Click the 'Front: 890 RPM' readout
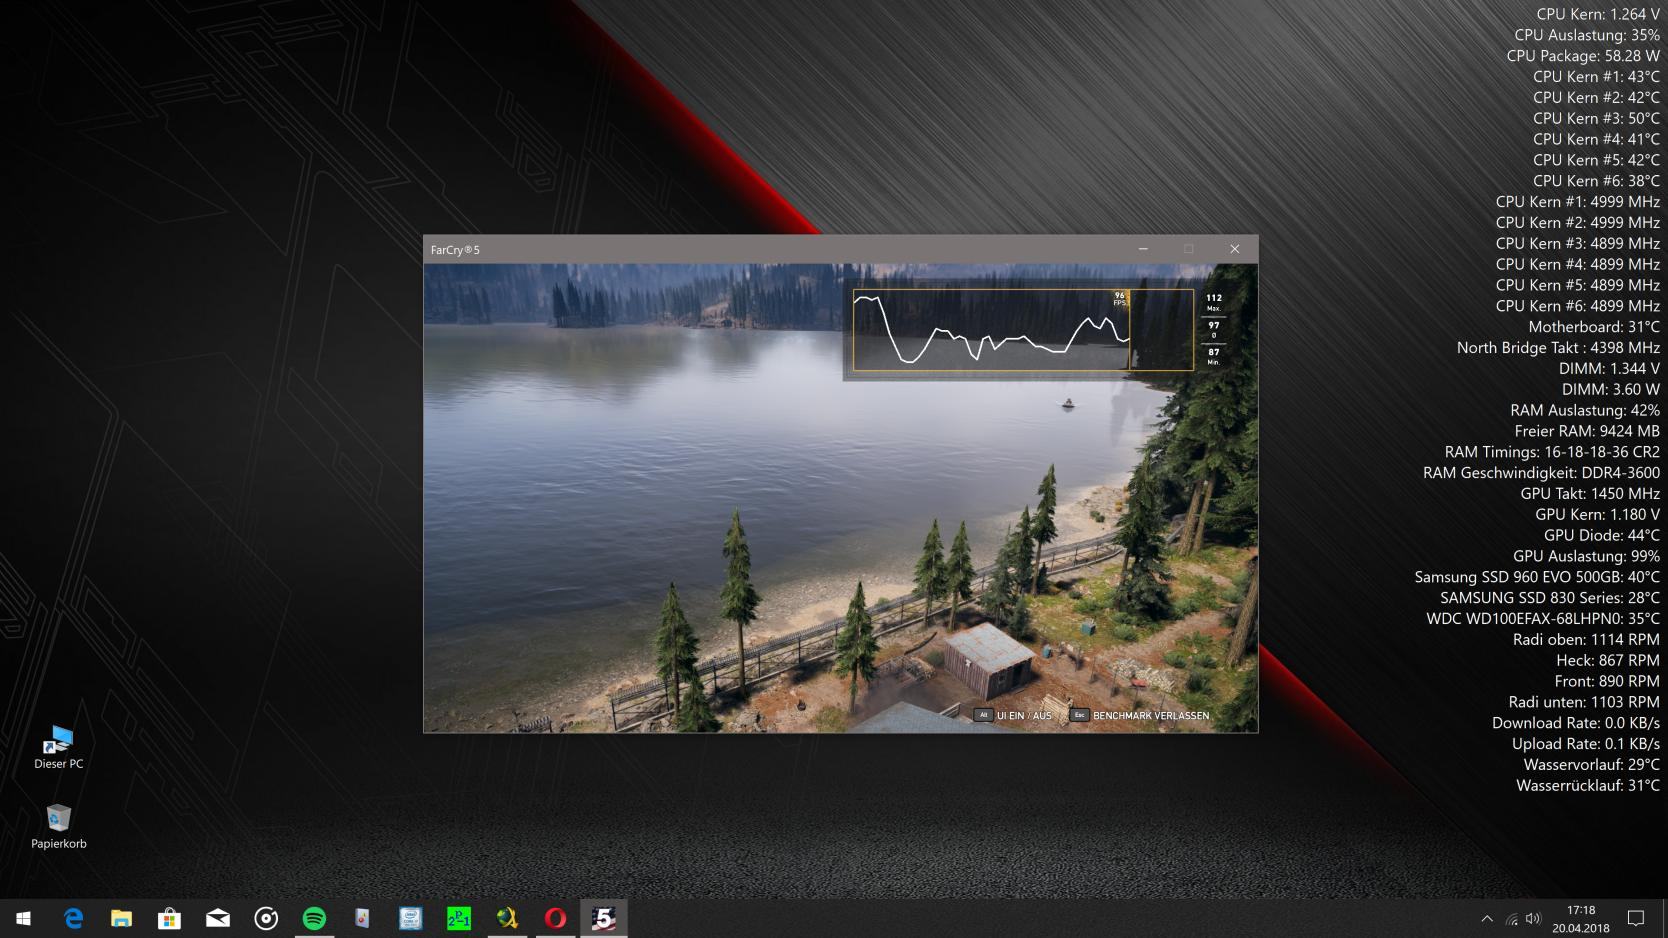The height and width of the screenshot is (938, 1668). point(1607,682)
